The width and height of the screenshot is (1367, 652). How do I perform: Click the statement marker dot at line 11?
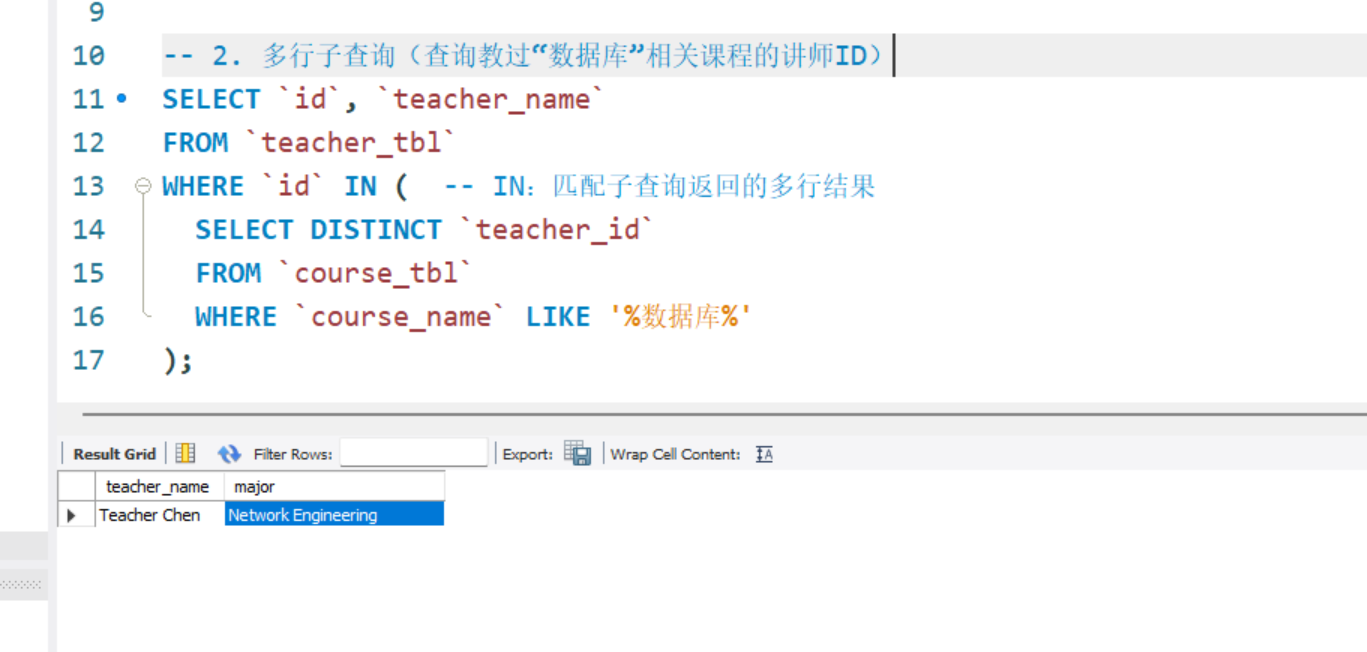(122, 99)
